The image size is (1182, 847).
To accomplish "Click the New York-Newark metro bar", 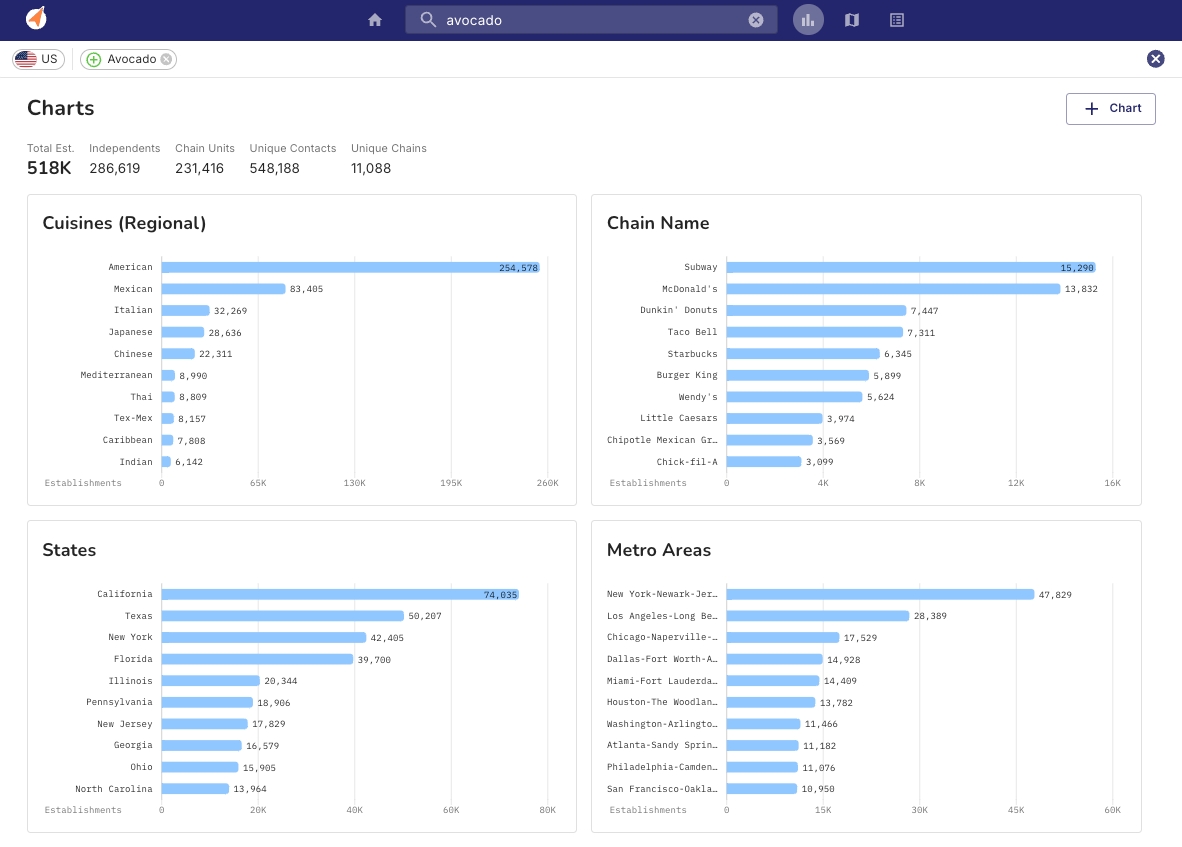I will click(880, 595).
